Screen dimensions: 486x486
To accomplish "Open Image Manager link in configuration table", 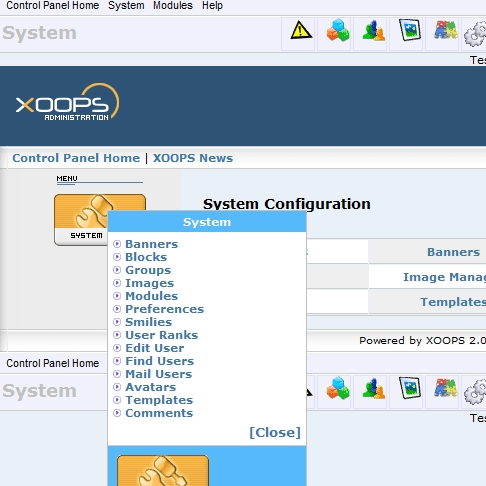I will click(444, 277).
